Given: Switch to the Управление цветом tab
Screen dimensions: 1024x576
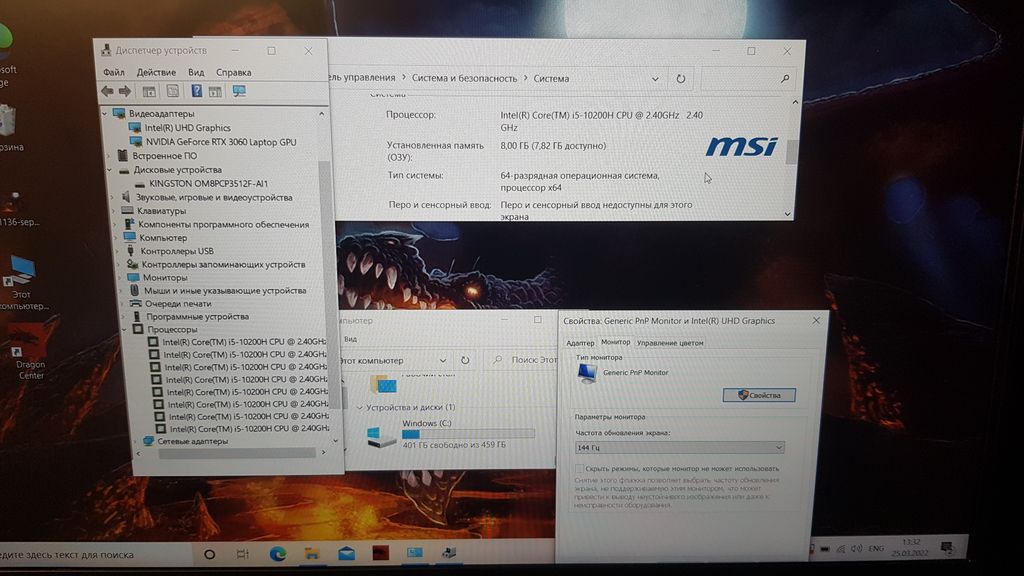Looking at the screenshot, I should (670, 342).
